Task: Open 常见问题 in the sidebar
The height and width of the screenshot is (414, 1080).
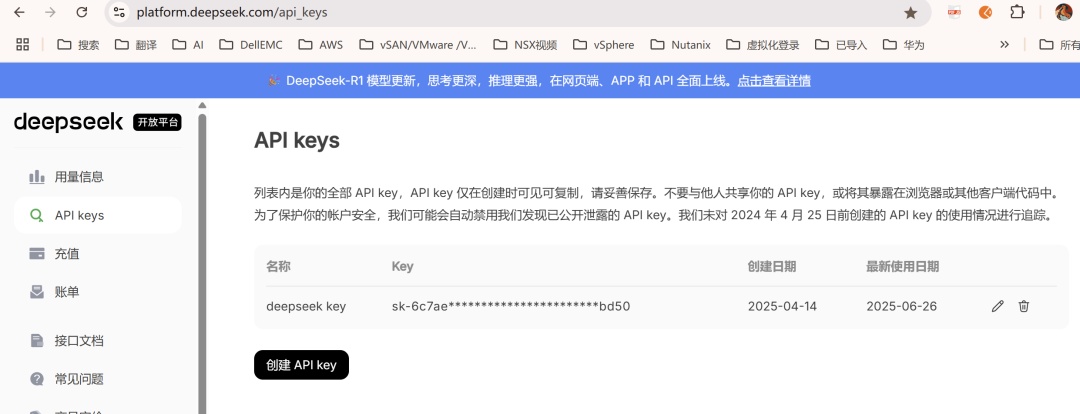Action: coord(98,379)
